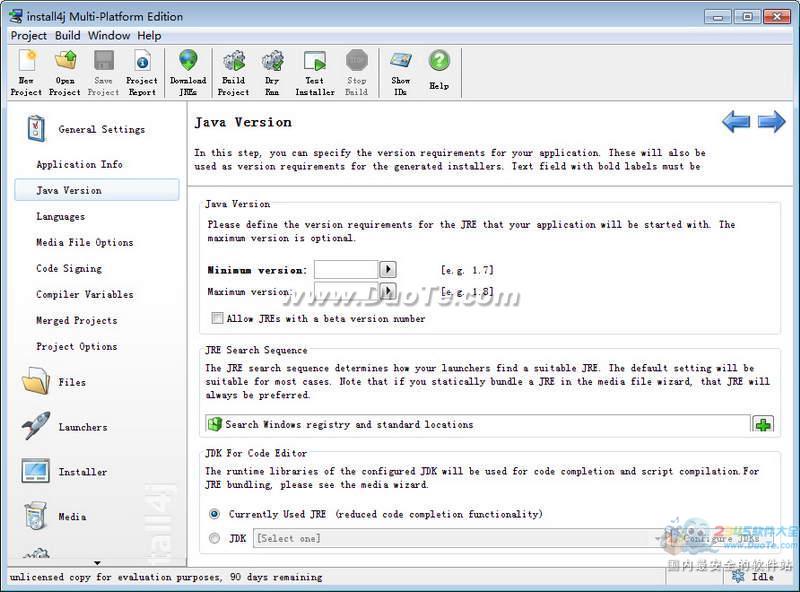The width and height of the screenshot is (800, 592).
Task: Open the Window menu
Action: coord(109,36)
